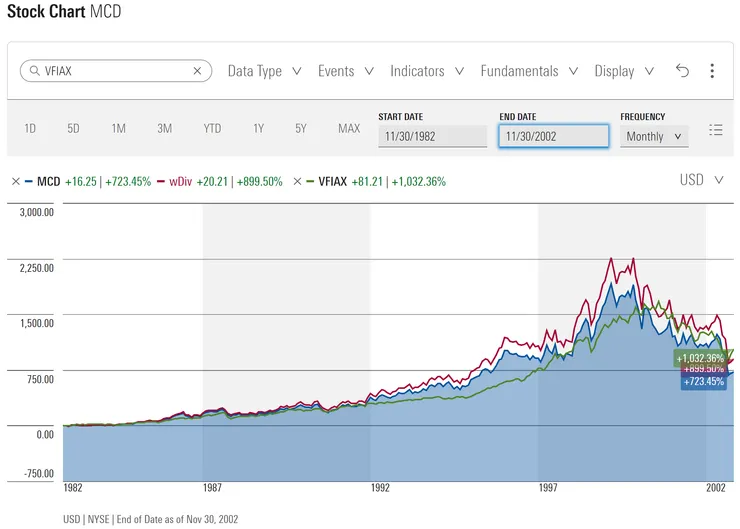Open the Monthly frequency selector

click(x=654, y=136)
